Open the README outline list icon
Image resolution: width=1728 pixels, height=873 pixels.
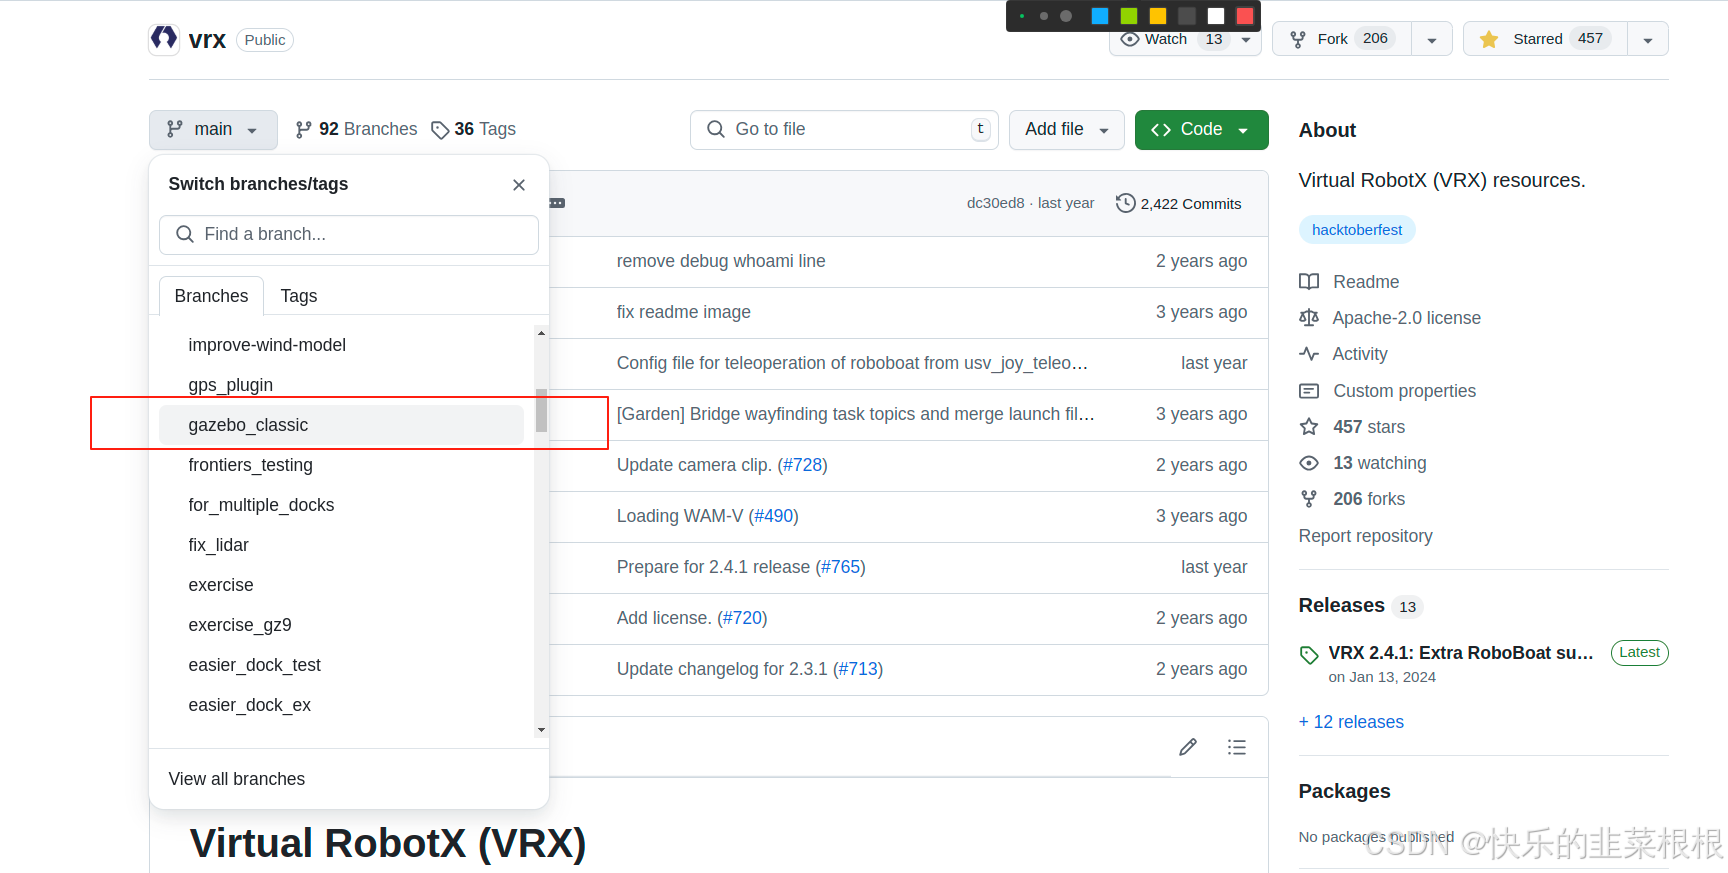point(1237,747)
